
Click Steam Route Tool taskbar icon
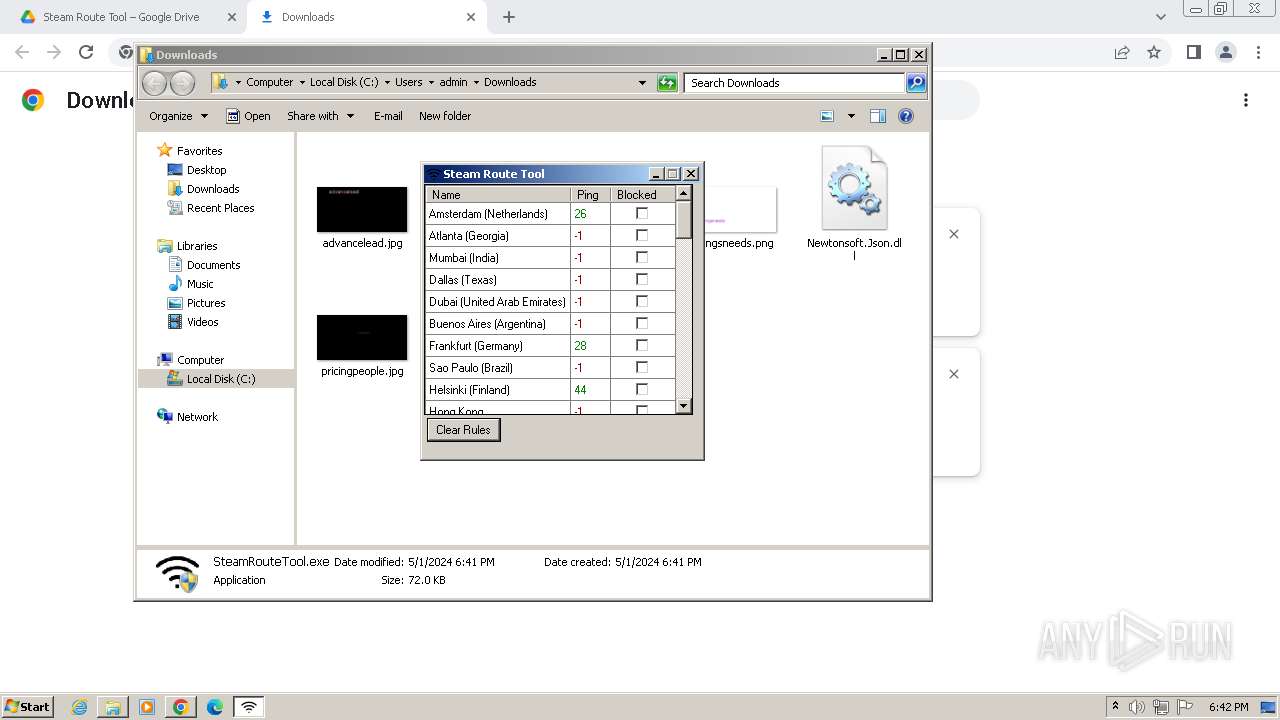(249, 707)
